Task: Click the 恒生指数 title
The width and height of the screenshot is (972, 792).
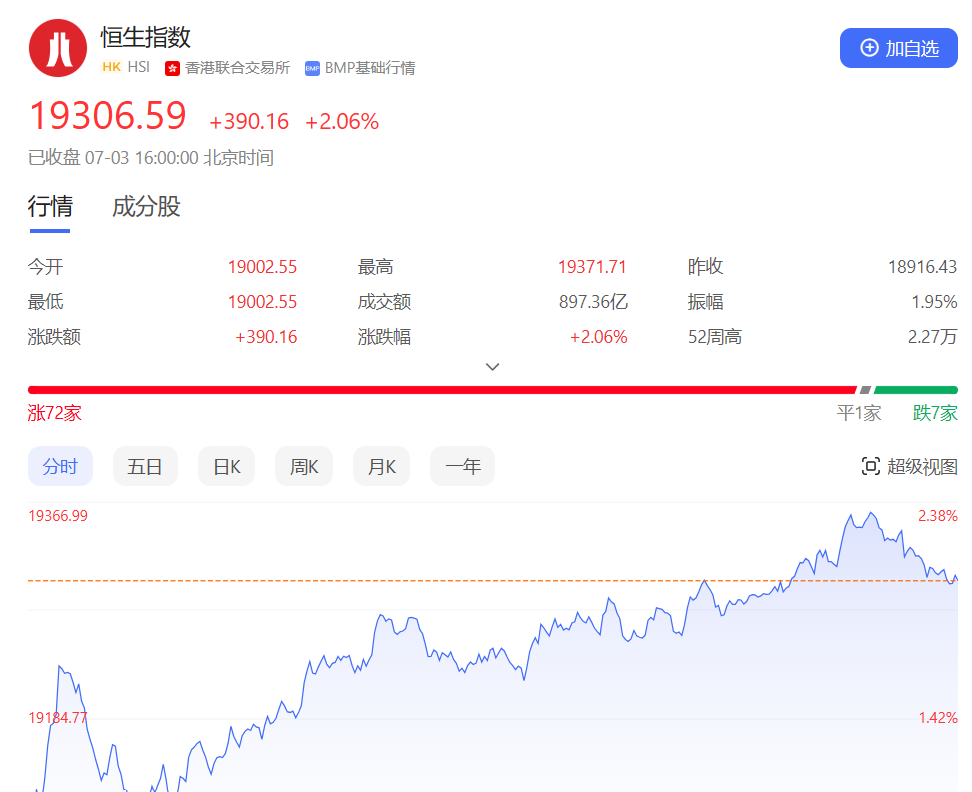Action: pos(146,37)
